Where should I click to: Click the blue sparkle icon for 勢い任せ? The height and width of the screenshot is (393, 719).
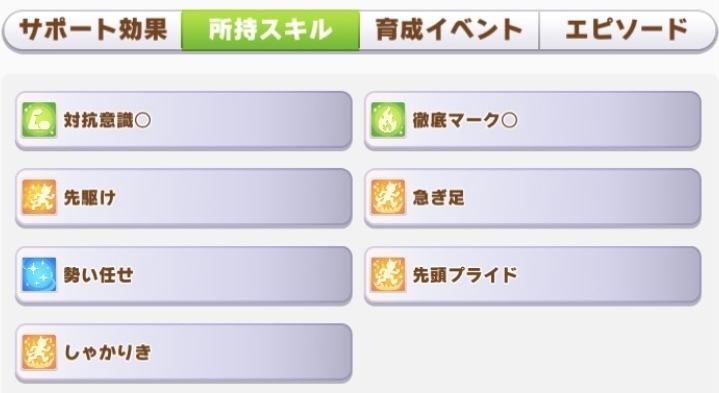[x=39, y=275]
